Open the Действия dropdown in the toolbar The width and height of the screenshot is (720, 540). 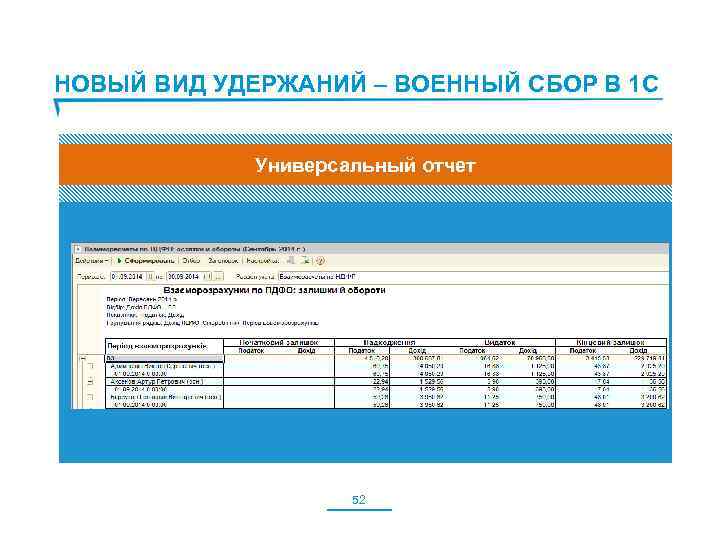point(92,260)
